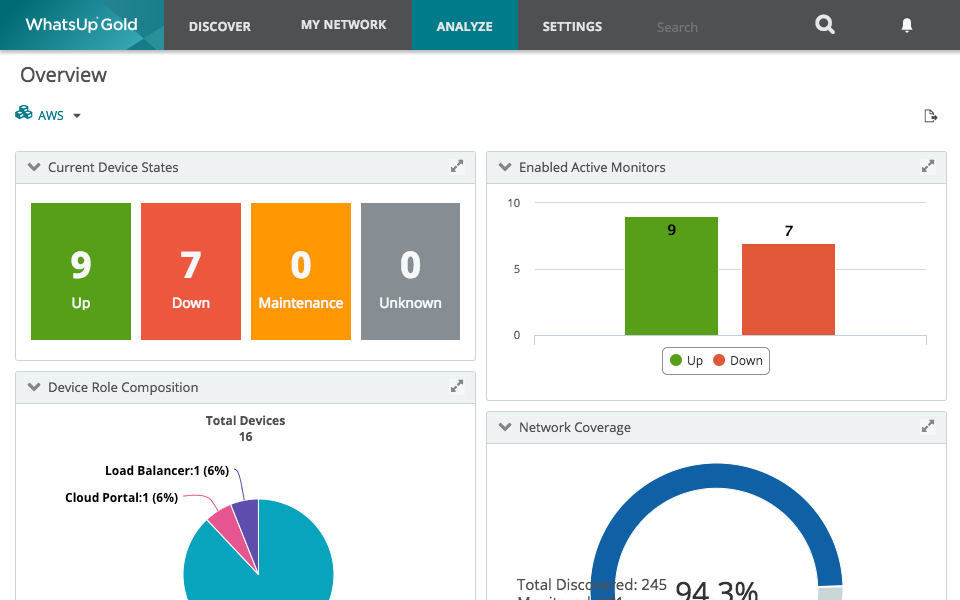
Task: Click the export dashboard icon
Action: (x=930, y=116)
